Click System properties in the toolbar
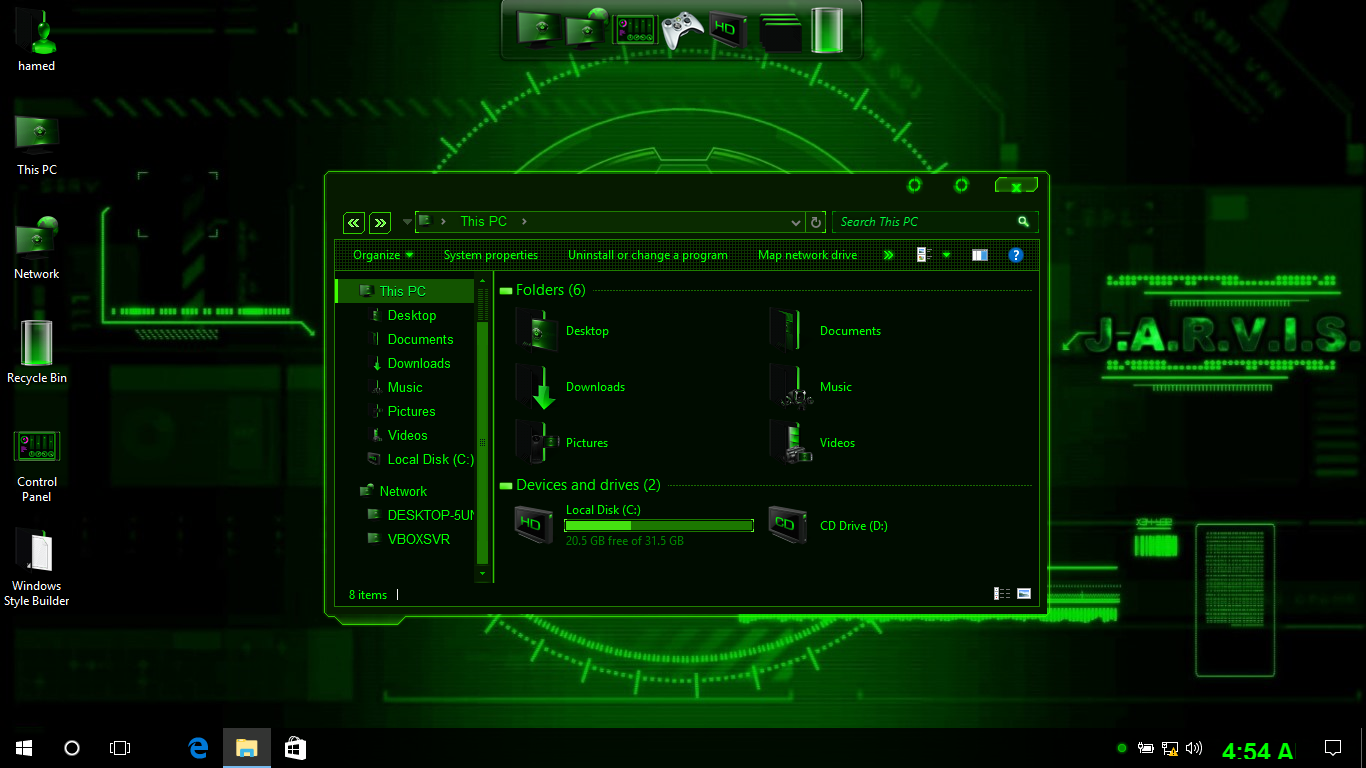The height and width of the screenshot is (768, 1366). (x=490, y=255)
